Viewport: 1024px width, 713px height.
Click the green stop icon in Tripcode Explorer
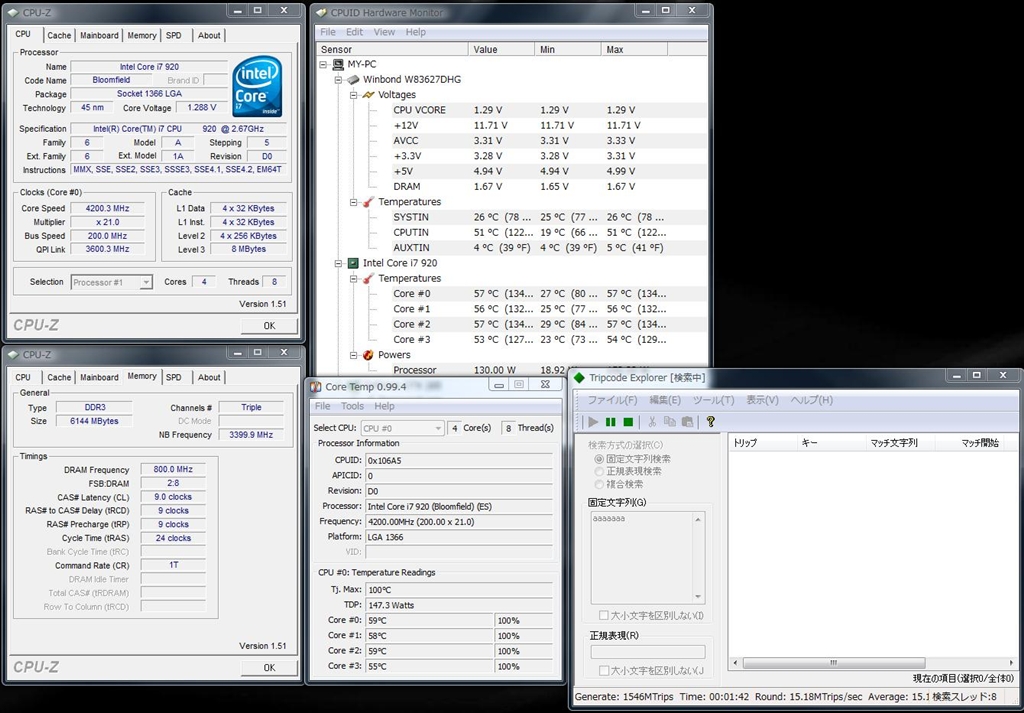[x=628, y=422]
